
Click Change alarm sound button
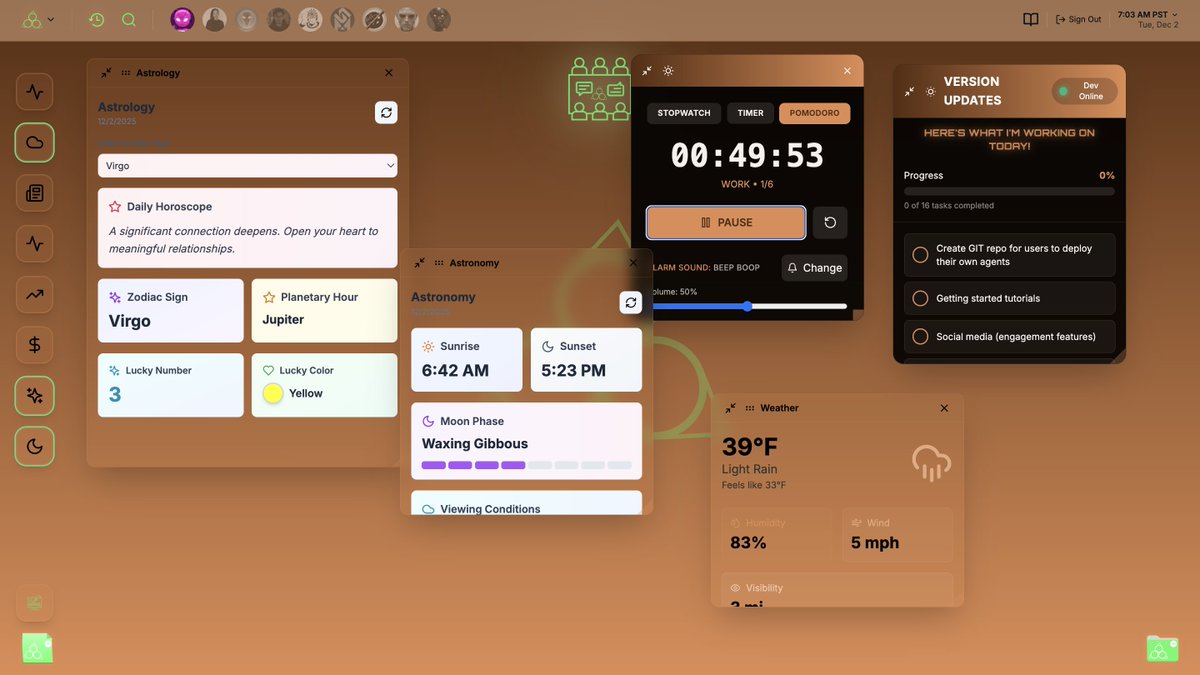814,268
